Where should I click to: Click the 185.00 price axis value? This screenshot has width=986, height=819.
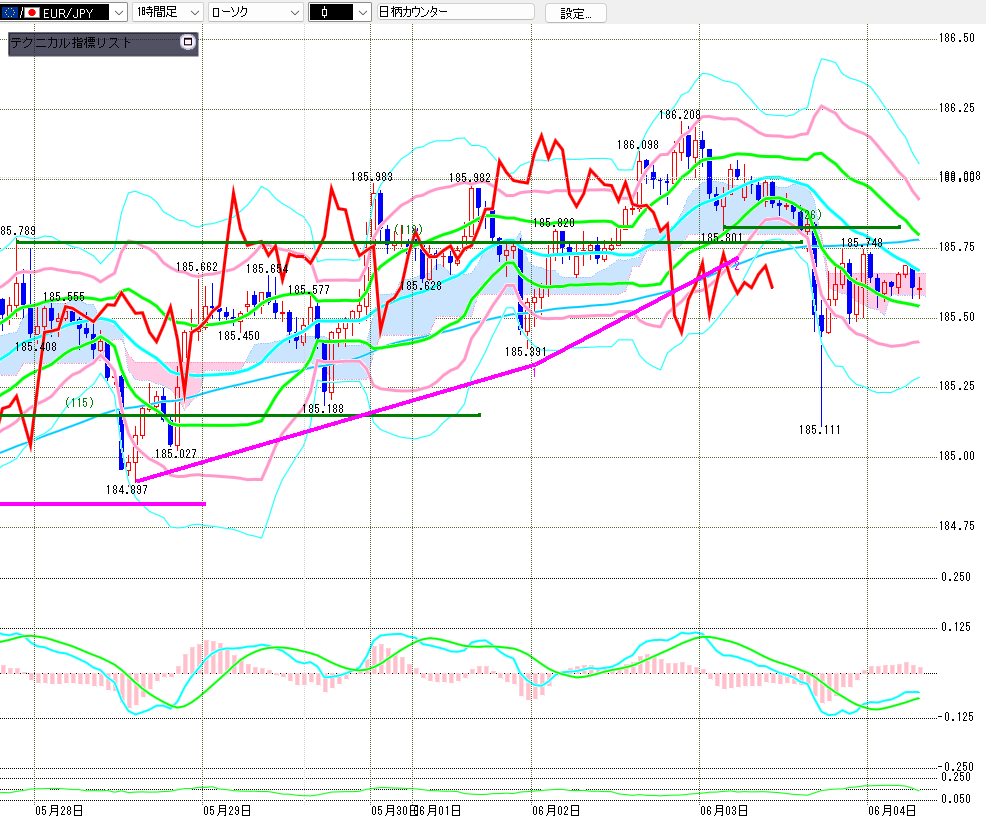(x=956, y=456)
